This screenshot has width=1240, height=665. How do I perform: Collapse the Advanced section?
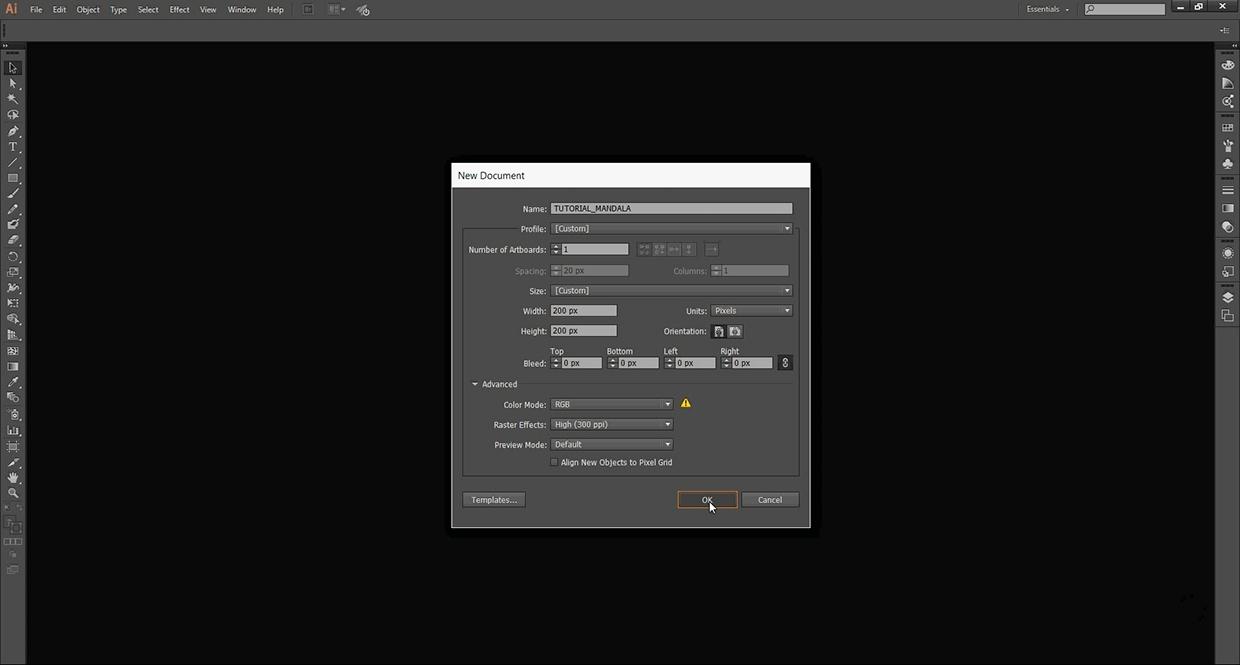[x=475, y=384]
